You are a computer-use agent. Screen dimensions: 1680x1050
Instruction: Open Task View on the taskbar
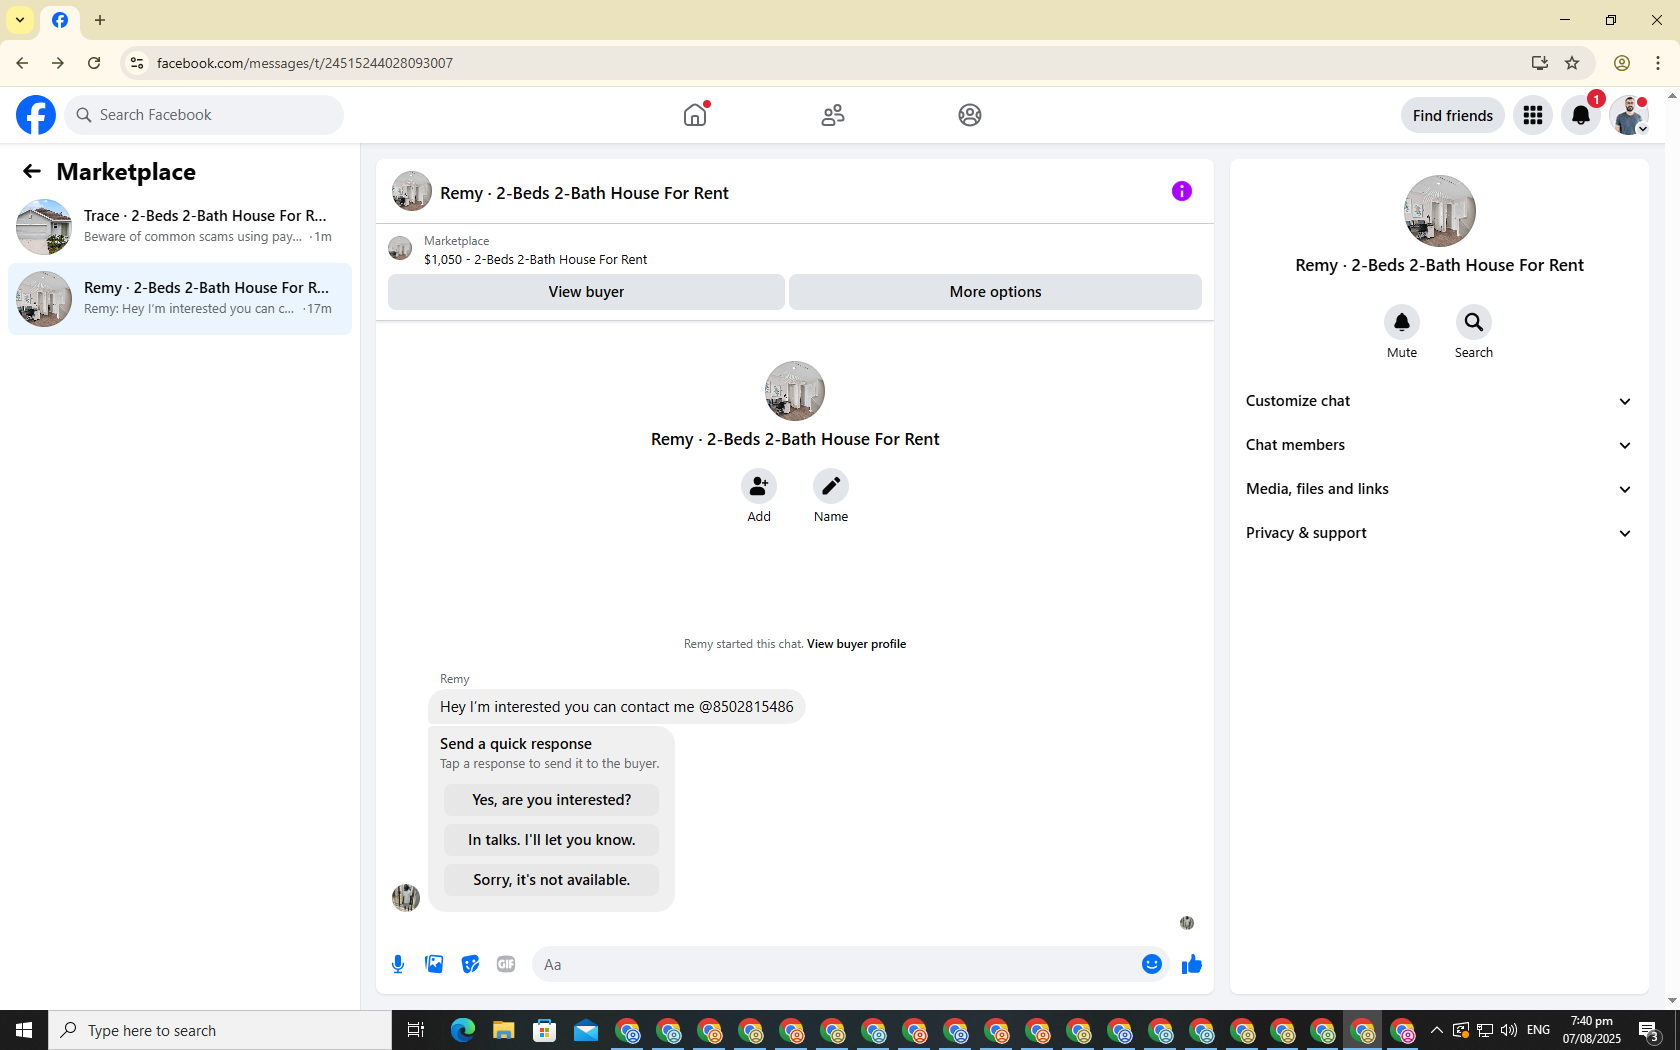point(416,1030)
